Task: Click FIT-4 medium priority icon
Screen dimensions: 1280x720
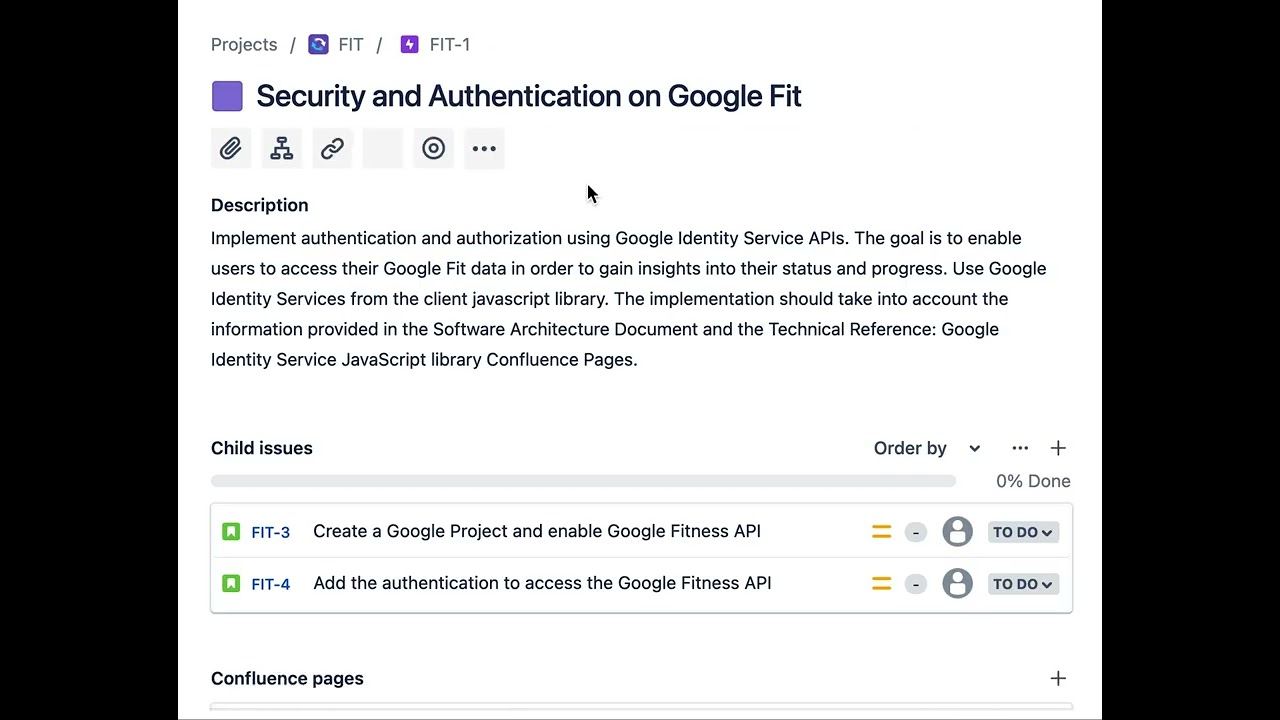Action: click(x=881, y=584)
